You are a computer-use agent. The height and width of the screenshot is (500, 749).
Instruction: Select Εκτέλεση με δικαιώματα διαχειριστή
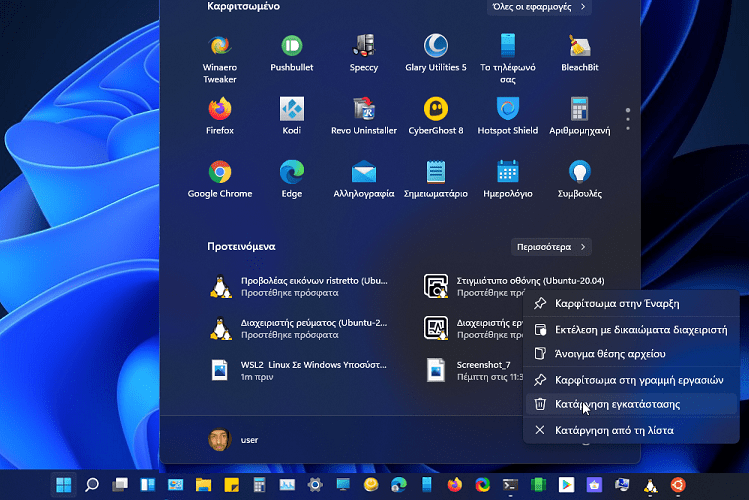point(631,330)
